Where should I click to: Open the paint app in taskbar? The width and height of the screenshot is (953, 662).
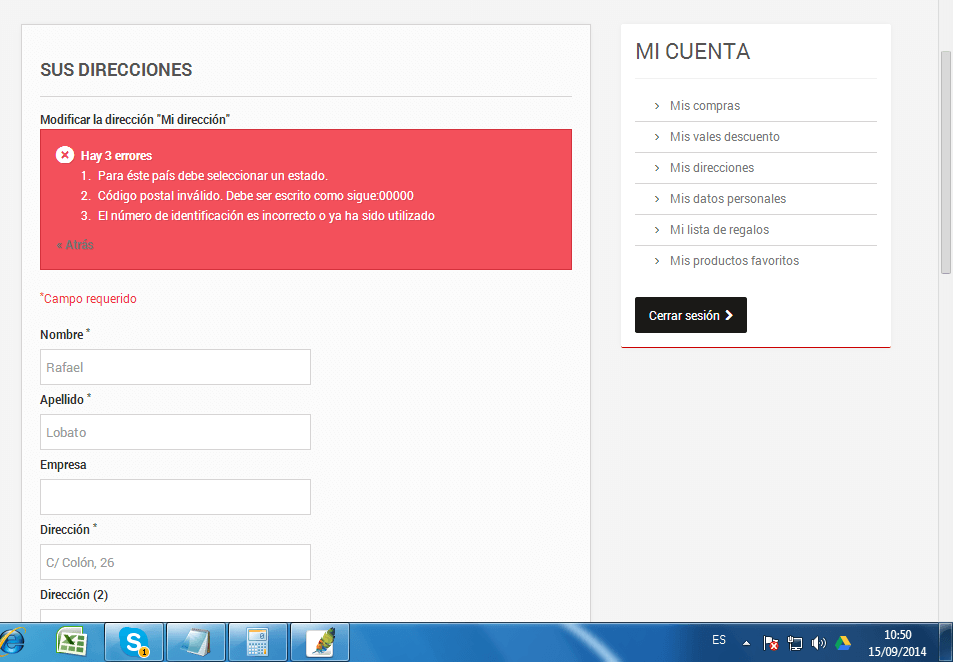point(320,642)
